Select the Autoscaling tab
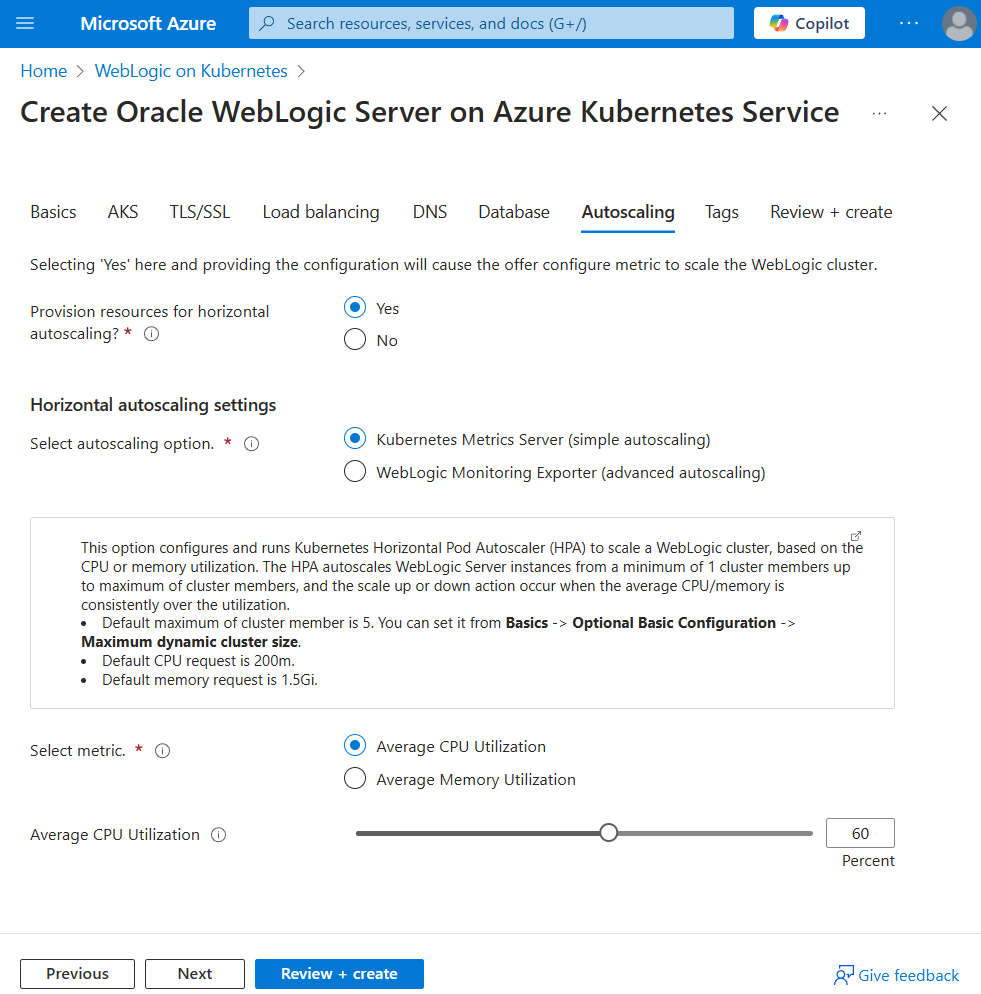The image size is (981, 994). click(628, 212)
